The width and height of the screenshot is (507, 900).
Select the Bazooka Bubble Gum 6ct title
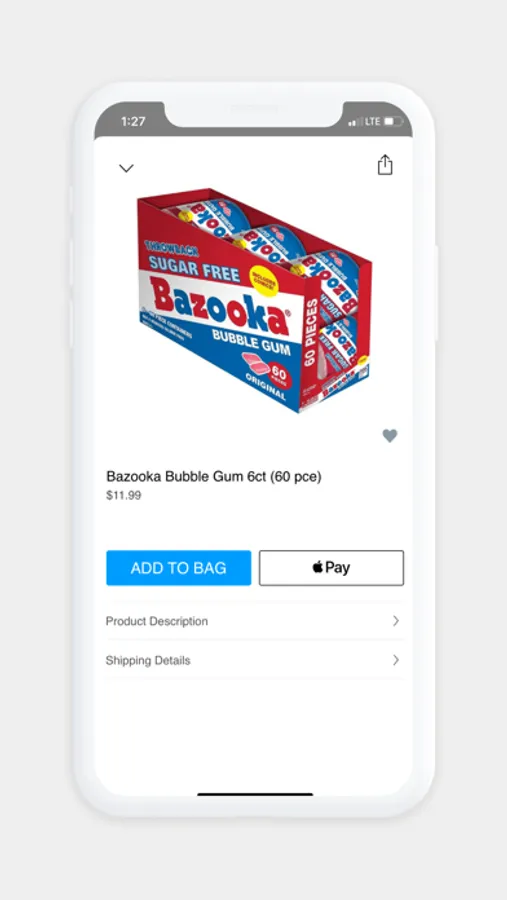coord(214,476)
